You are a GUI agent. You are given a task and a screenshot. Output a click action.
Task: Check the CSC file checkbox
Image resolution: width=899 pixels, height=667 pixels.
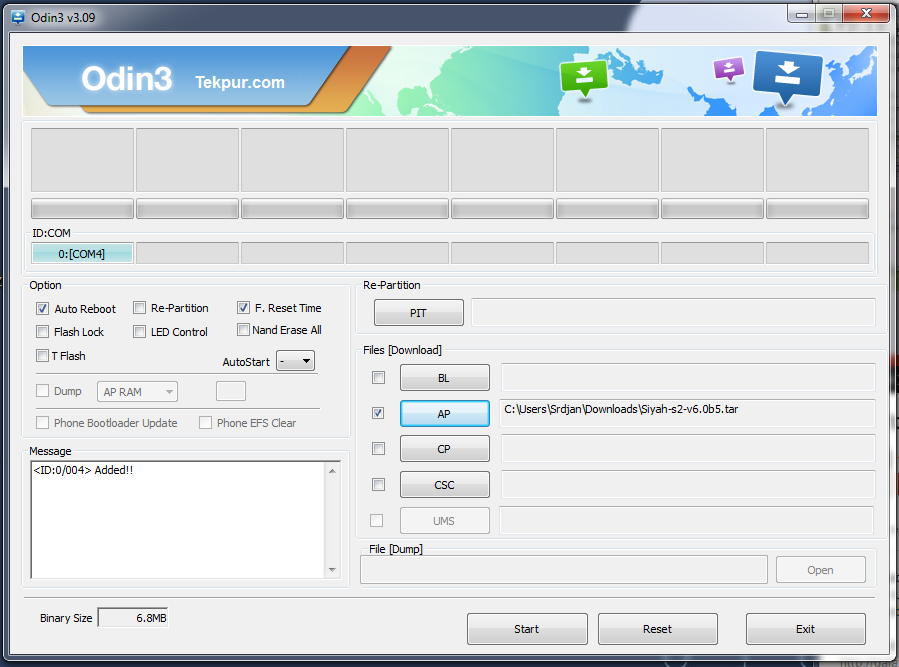[378, 485]
